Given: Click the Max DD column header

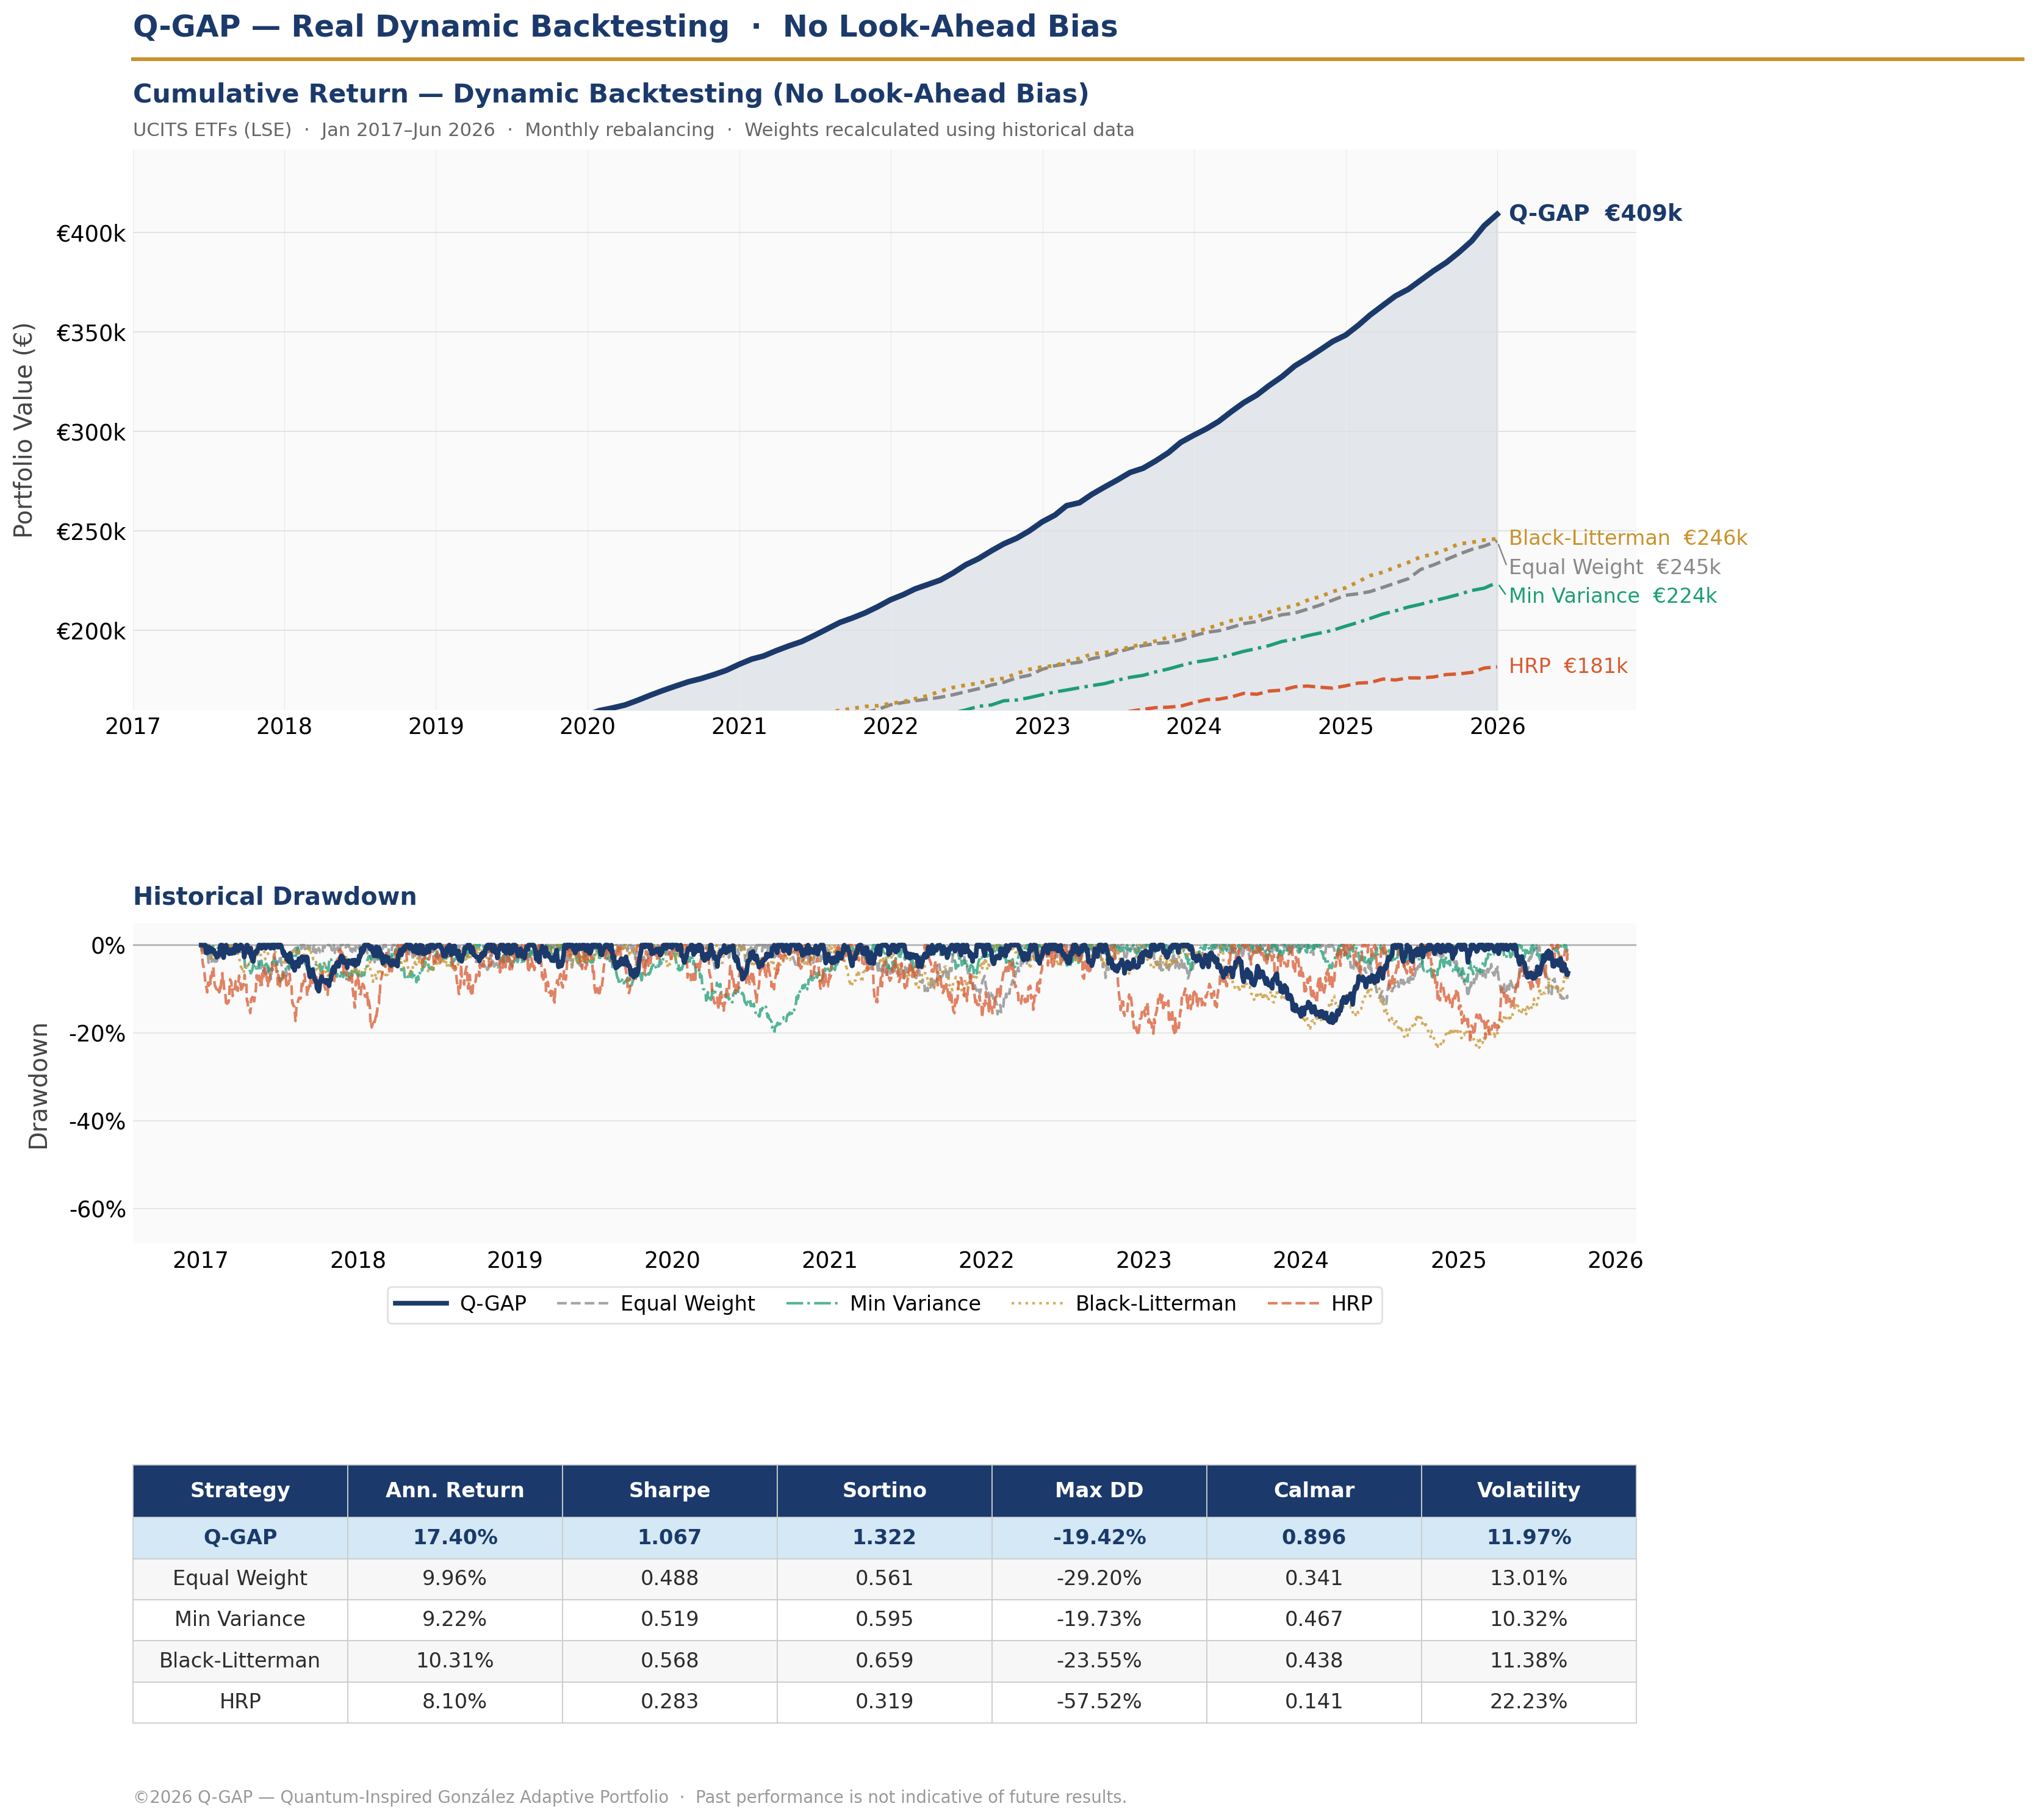Looking at the screenshot, I should (1099, 1490).
